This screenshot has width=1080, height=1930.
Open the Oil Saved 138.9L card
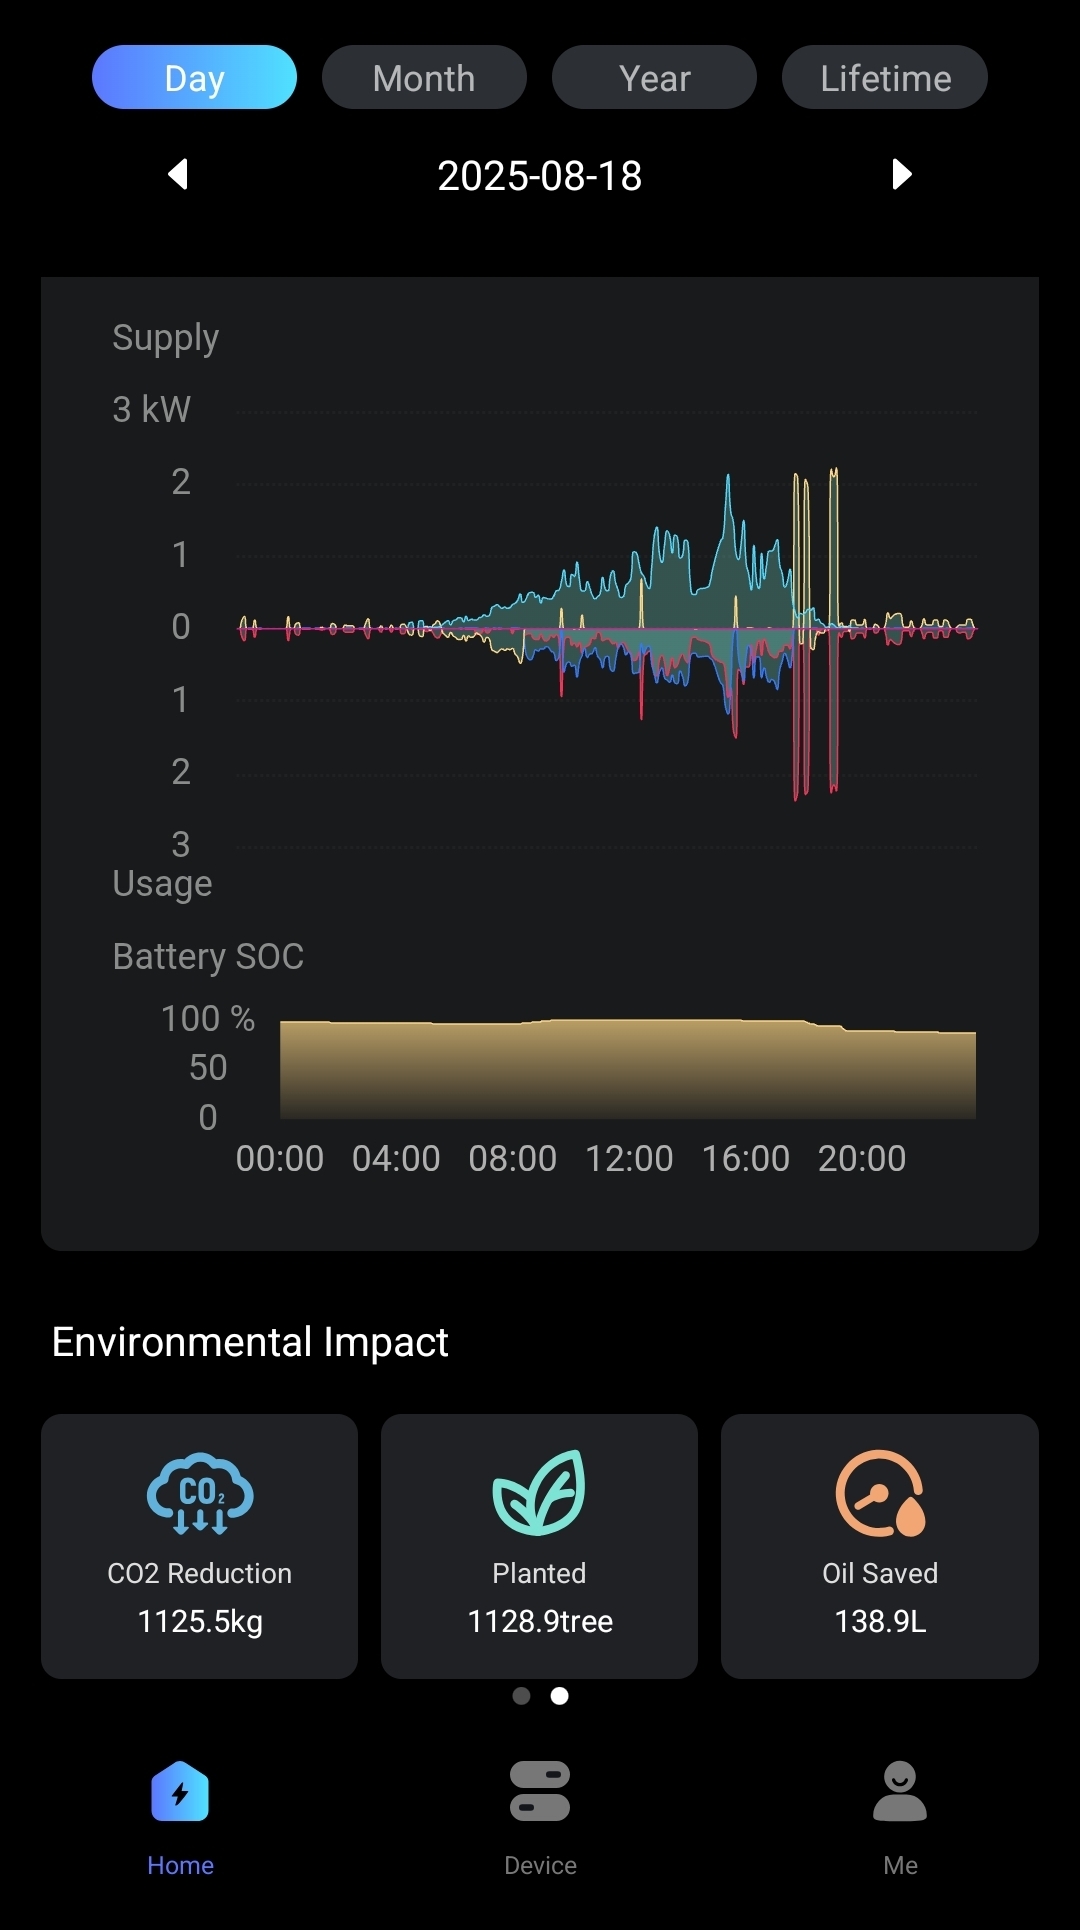(x=880, y=1546)
